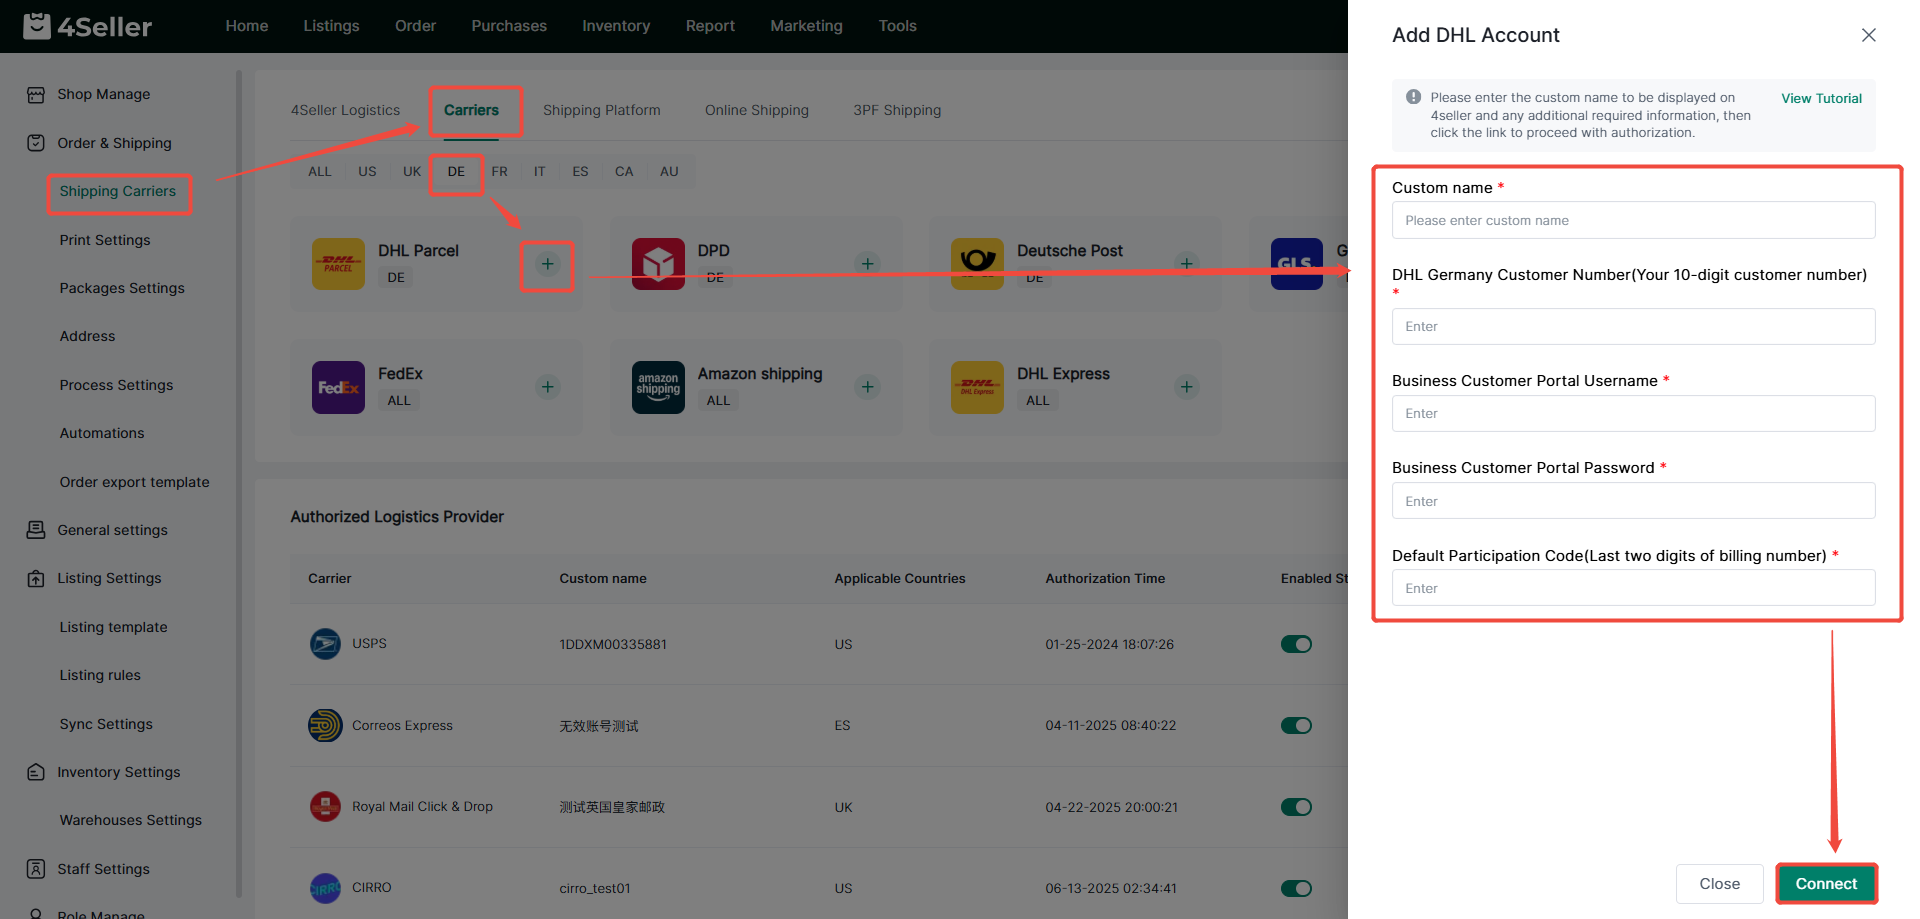Focus the DHL Germany Customer Number field
This screenshot has height=919, width=1920.
tap(1633, 326)
